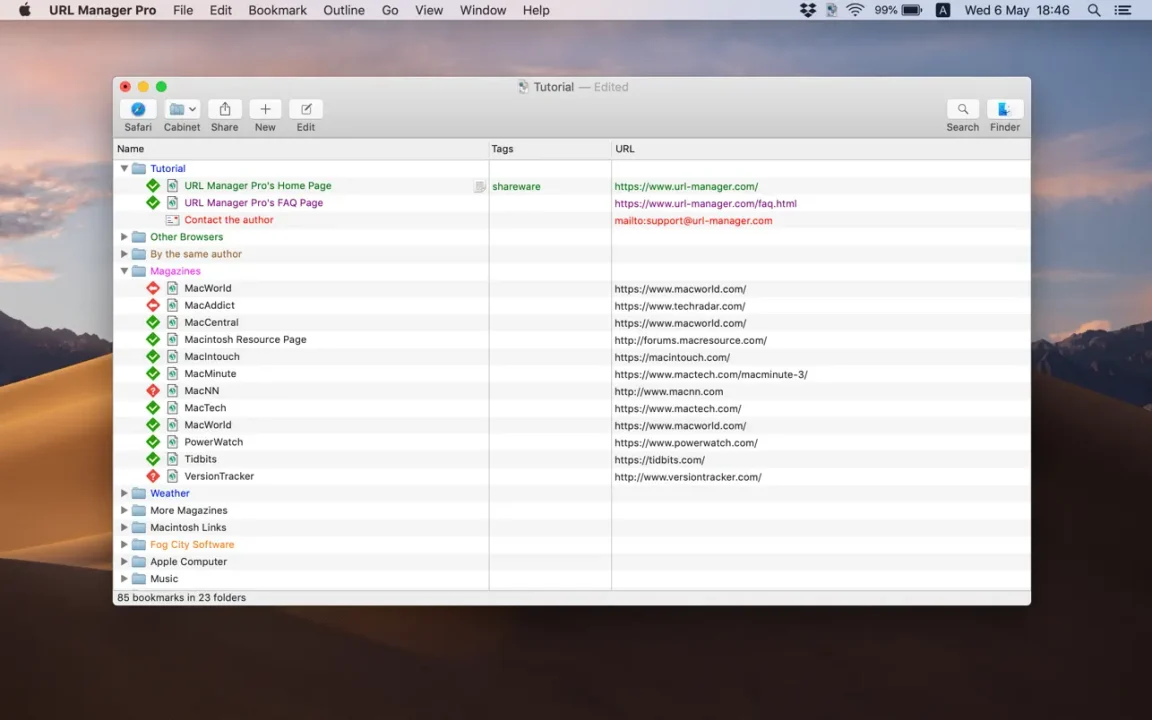1152x720 pixels.
Task: Expand the Fog City Software folder
Action: point(124,545)
